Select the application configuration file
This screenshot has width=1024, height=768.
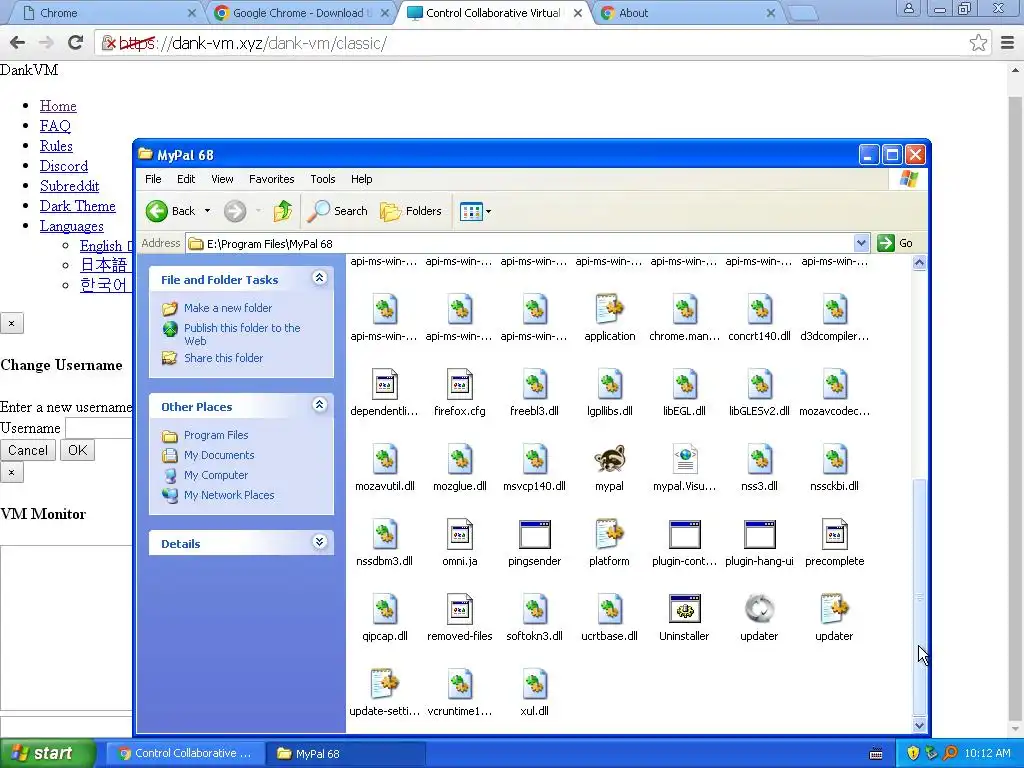tap(609, 309)
